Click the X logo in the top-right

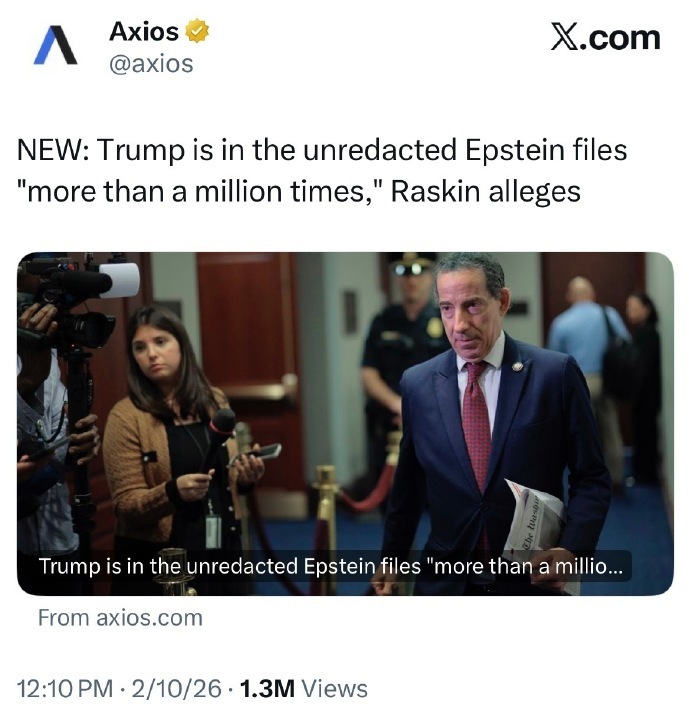[x=605, y=38]
